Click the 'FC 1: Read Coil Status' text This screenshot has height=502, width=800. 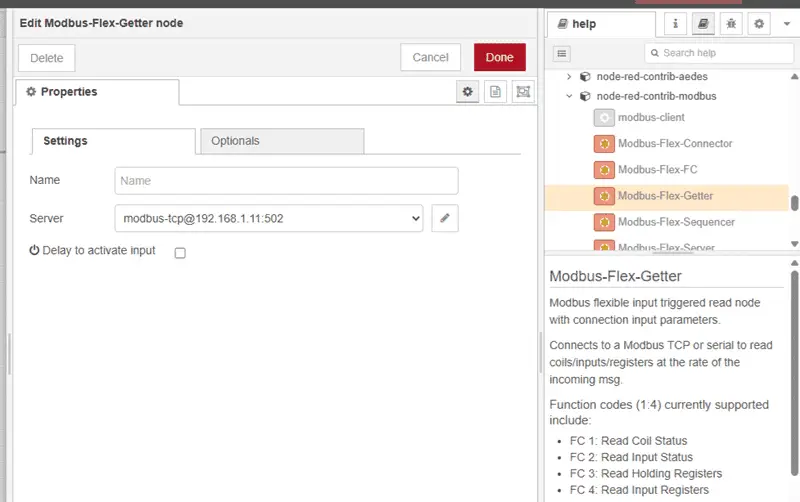click(629, 441)
